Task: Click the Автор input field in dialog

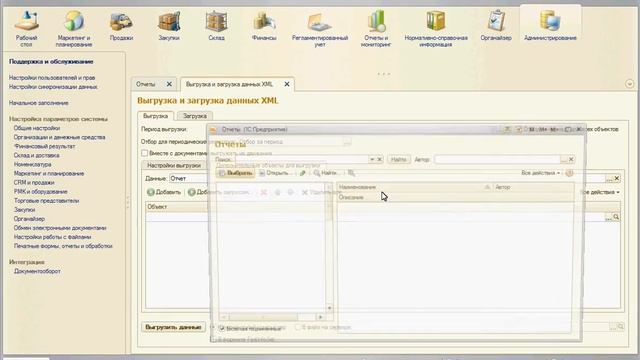Action: point(497,160)
